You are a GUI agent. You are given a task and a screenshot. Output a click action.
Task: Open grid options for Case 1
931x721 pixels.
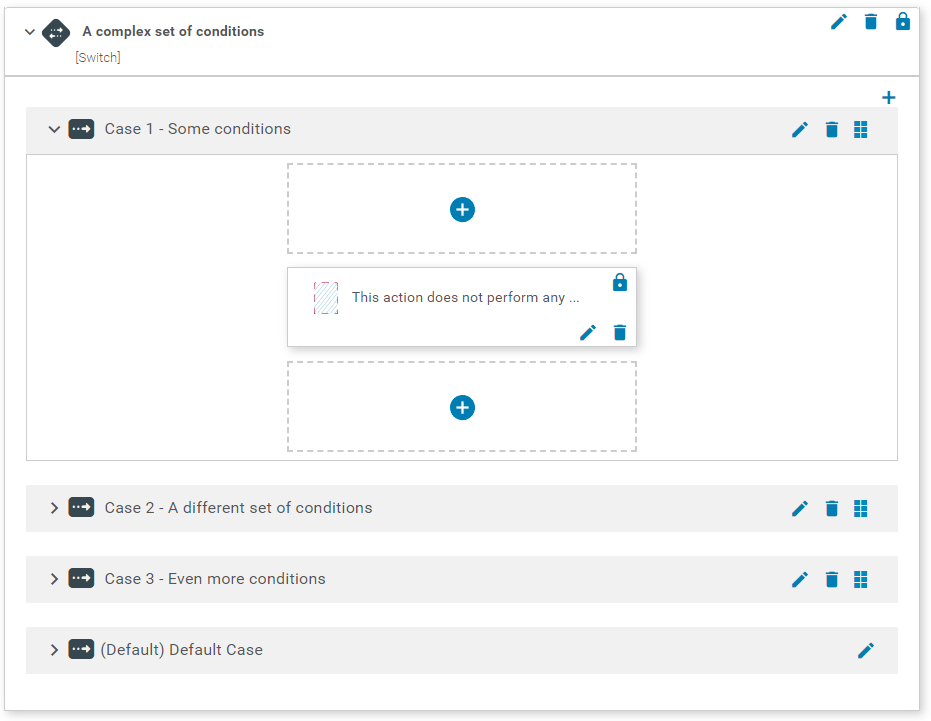(x=861, y=130)
